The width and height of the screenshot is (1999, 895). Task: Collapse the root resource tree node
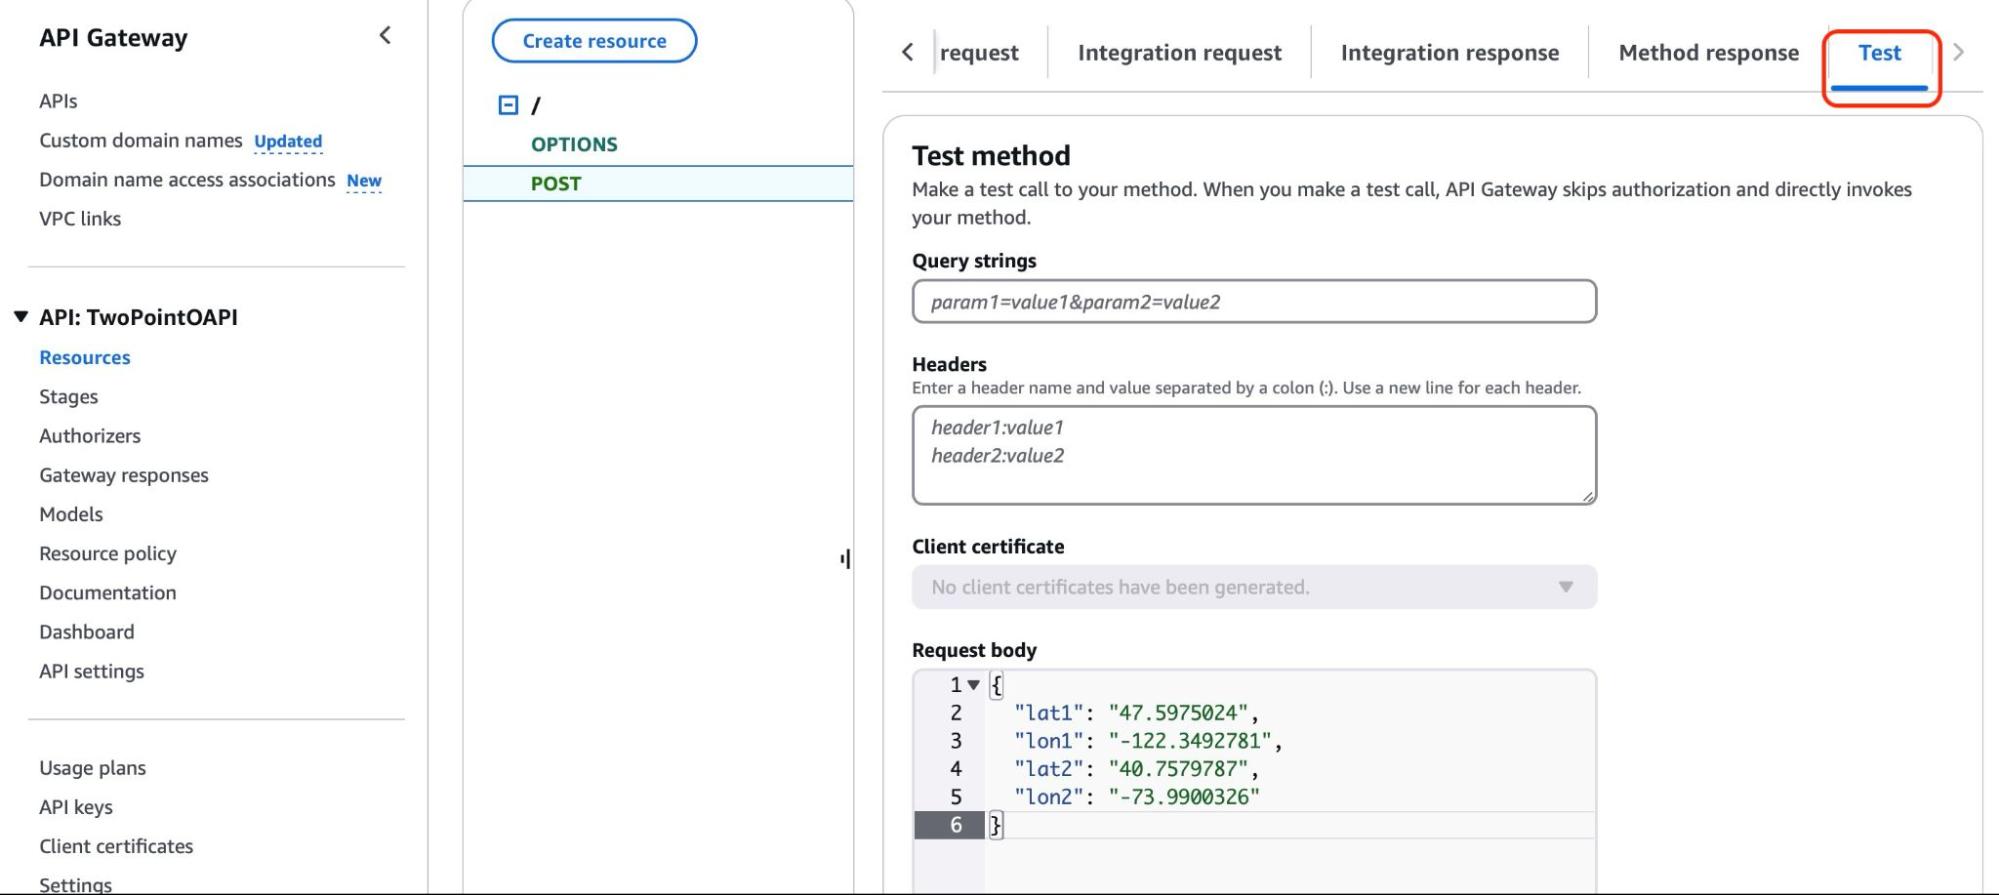(508, 105)
